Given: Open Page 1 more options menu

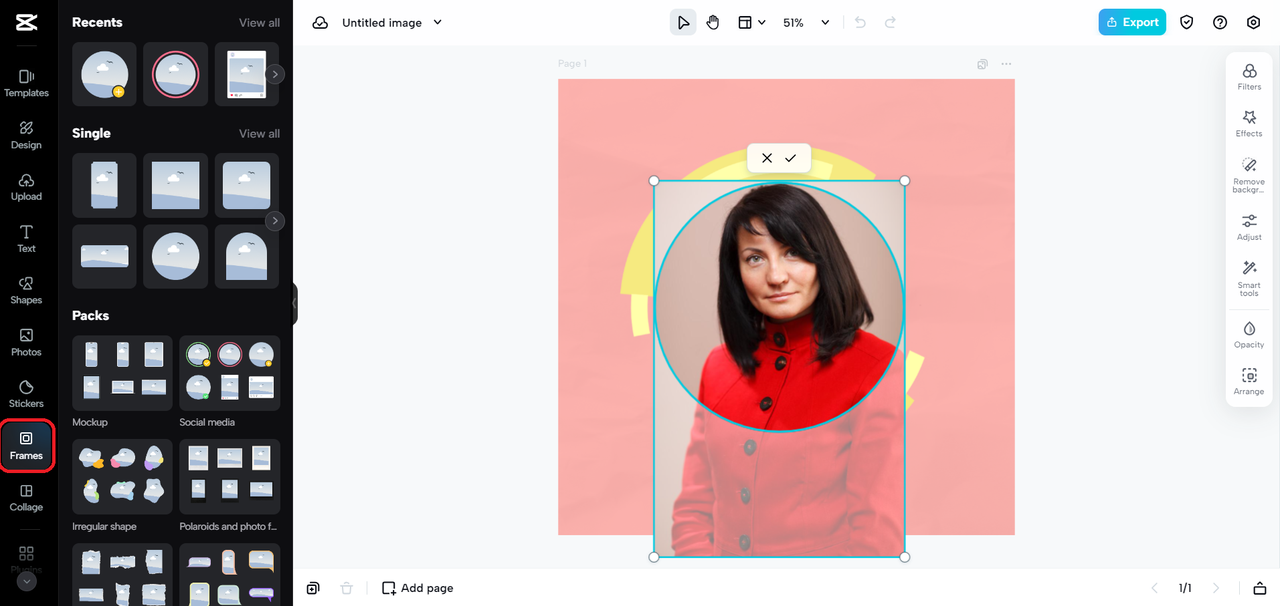Looking at the screenshot, I should click(1006, 64).
